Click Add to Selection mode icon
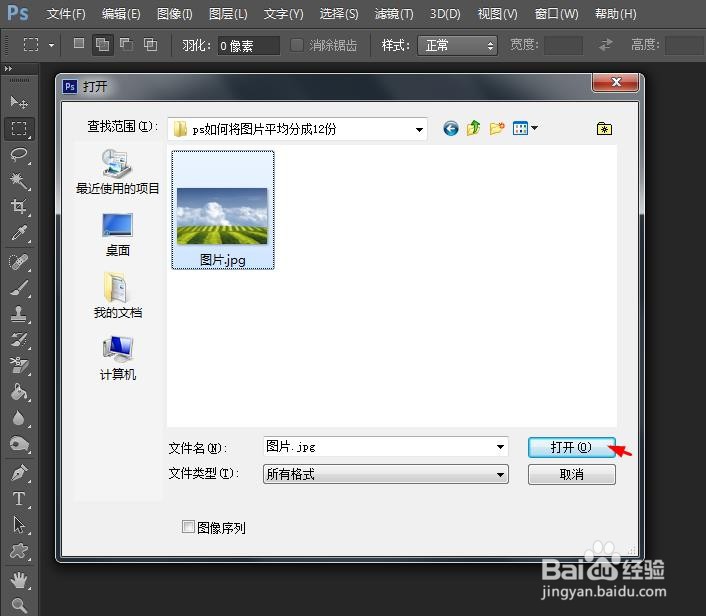The height and width of the screenshot is (616, 706). point(103,45)
